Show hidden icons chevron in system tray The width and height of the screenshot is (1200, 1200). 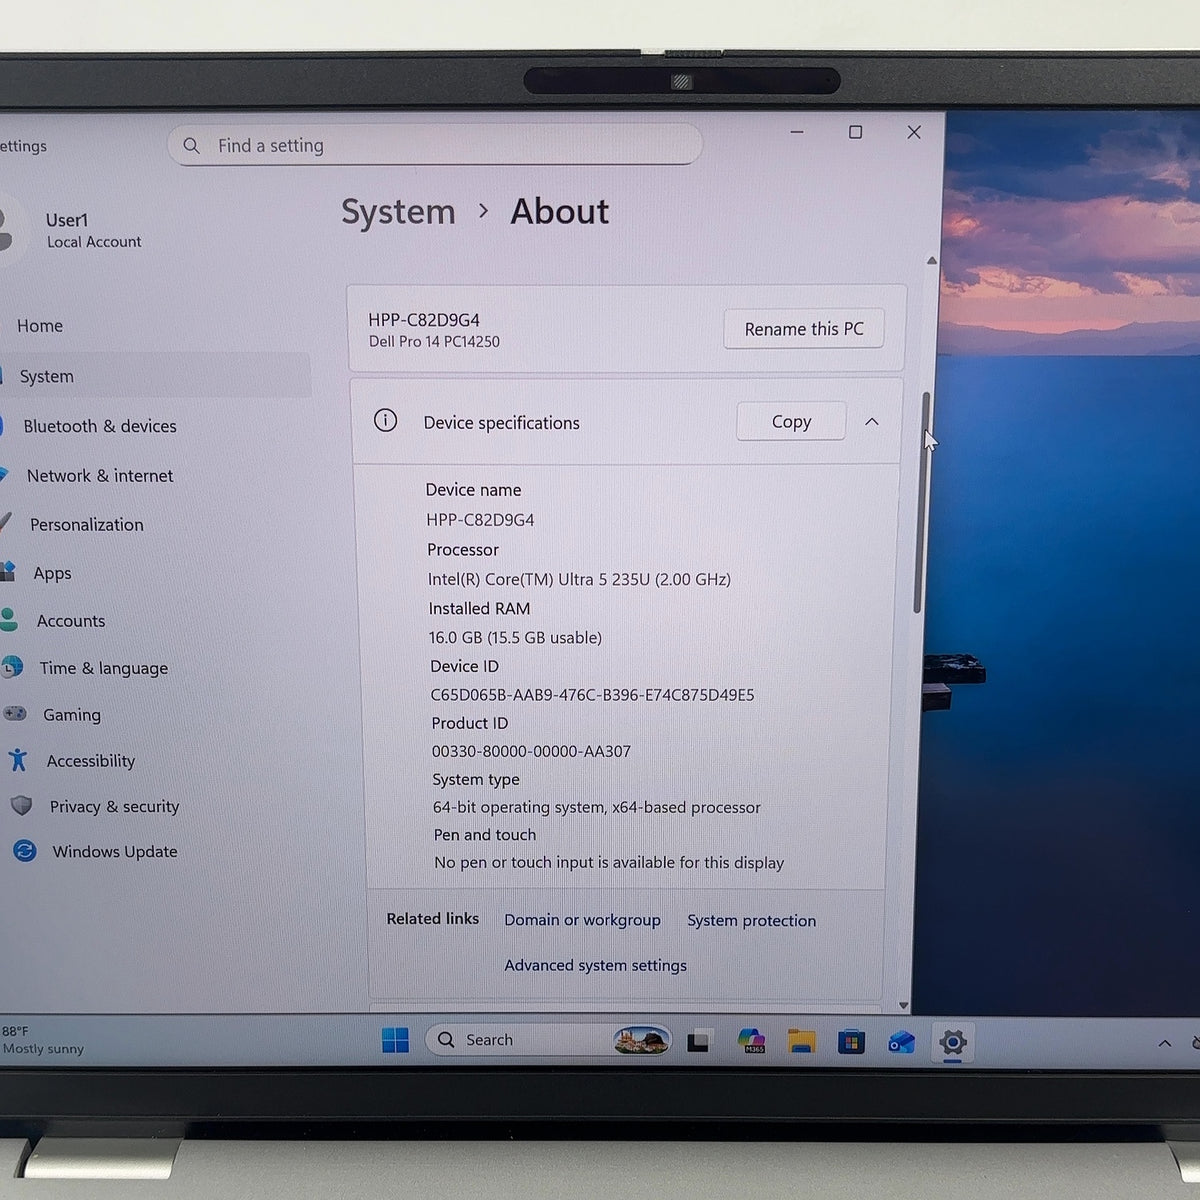point(1164,1043)
